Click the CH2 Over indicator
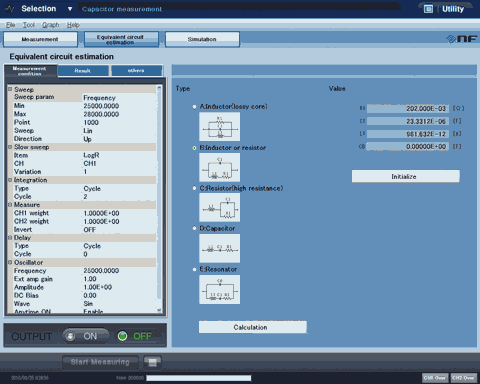Image resolution: width=480 pixels, height=384 pixels. coord(463,378)
